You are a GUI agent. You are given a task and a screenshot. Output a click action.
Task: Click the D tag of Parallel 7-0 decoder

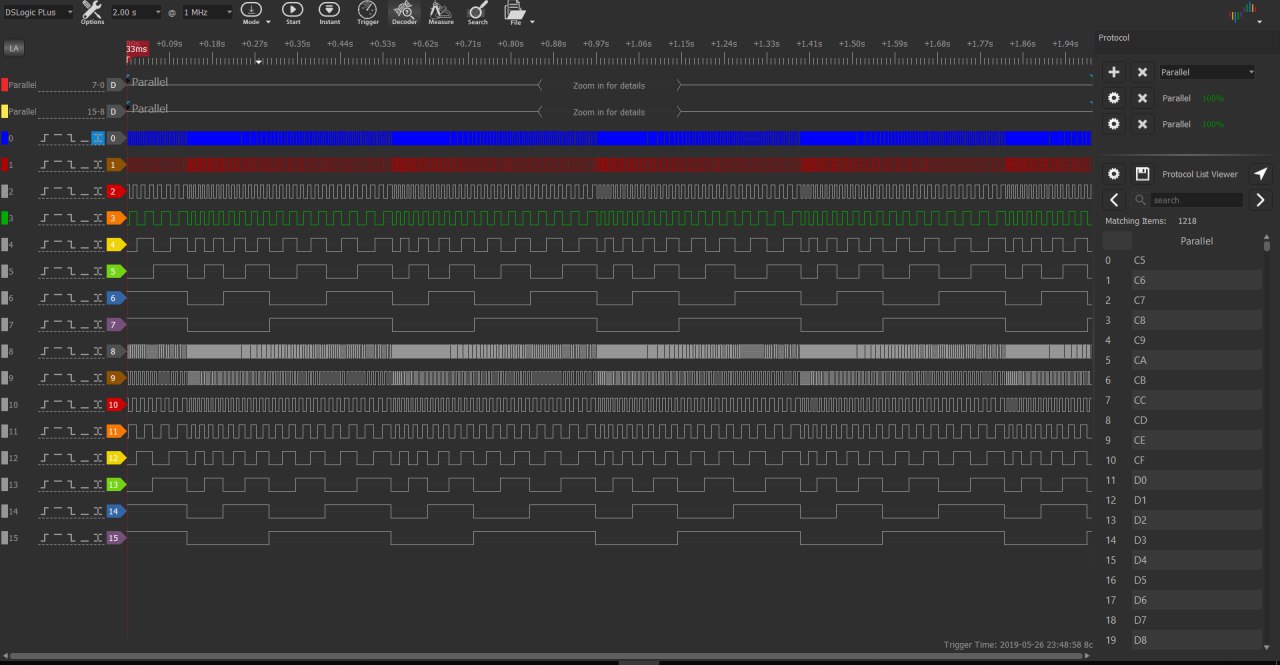click(114, 85)
